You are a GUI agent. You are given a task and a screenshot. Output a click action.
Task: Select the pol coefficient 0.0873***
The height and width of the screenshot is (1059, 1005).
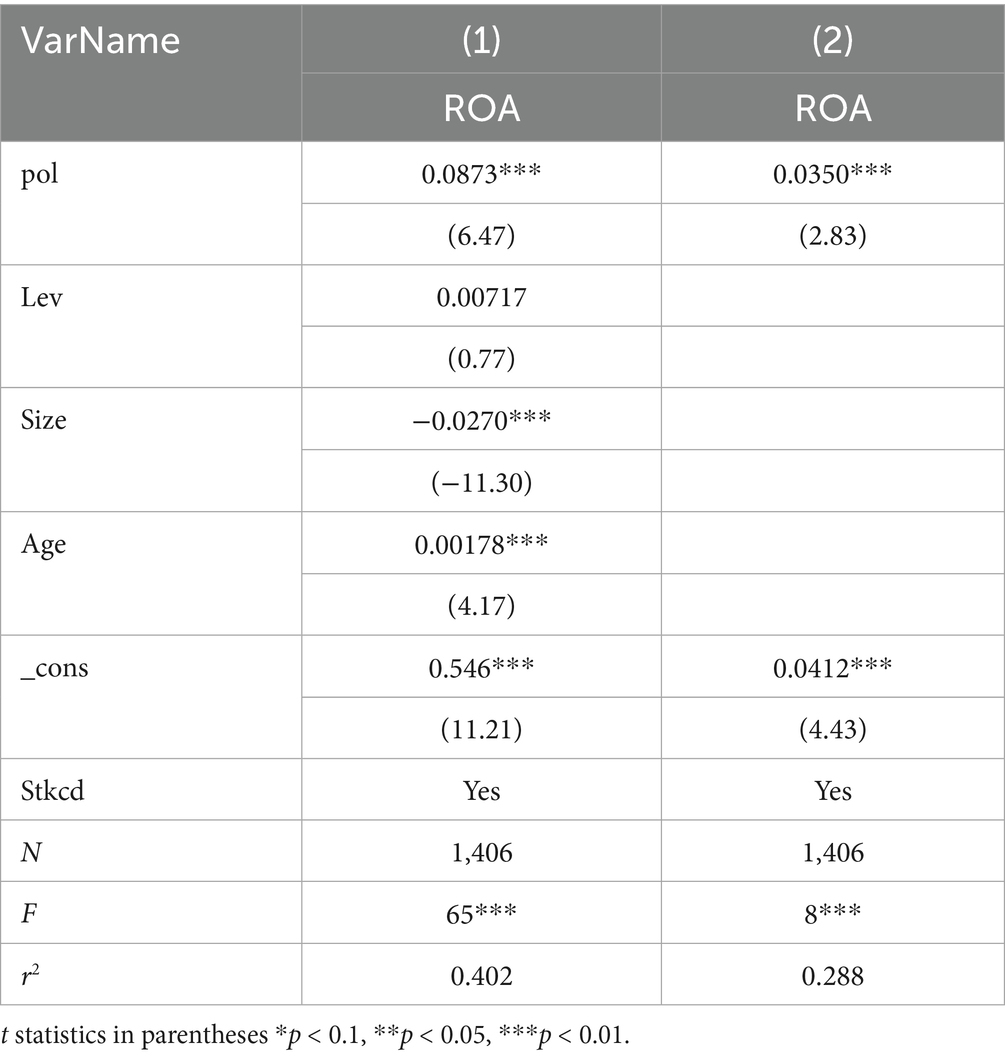(x=481, y=173)
